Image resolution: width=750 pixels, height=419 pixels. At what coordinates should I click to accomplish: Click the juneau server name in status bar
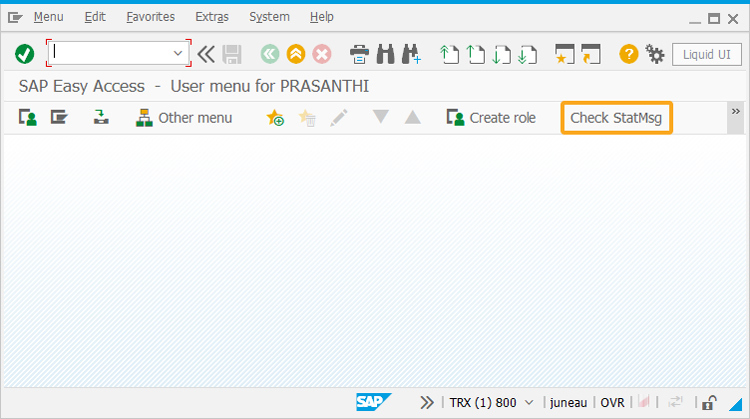(x=568, y=403)
